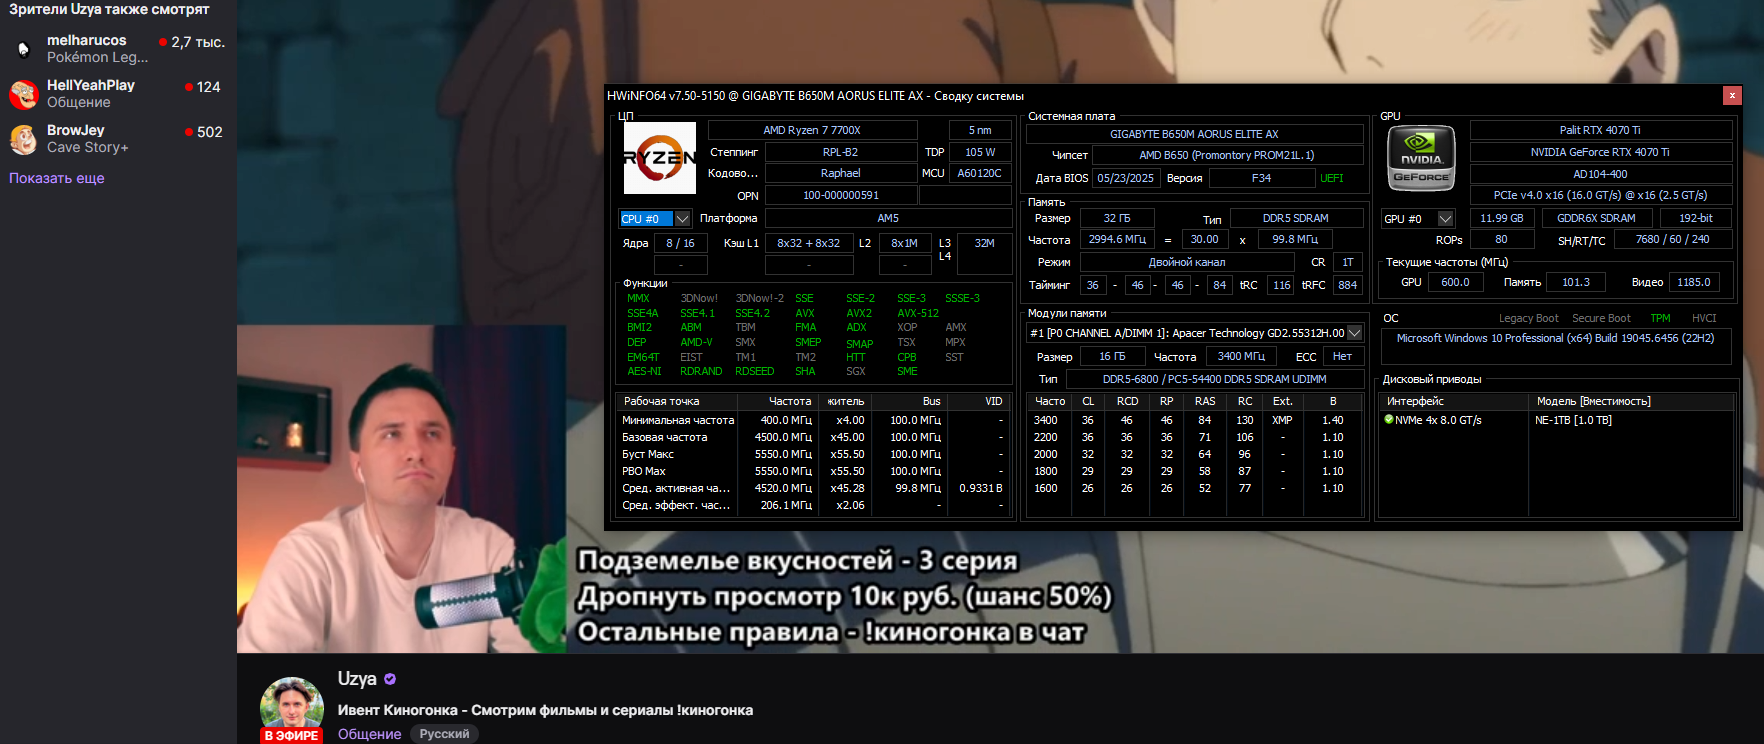1764x744 pixels.
Task: Click the MCU value 'A60120C'
Action: click(x=980, y=173)
